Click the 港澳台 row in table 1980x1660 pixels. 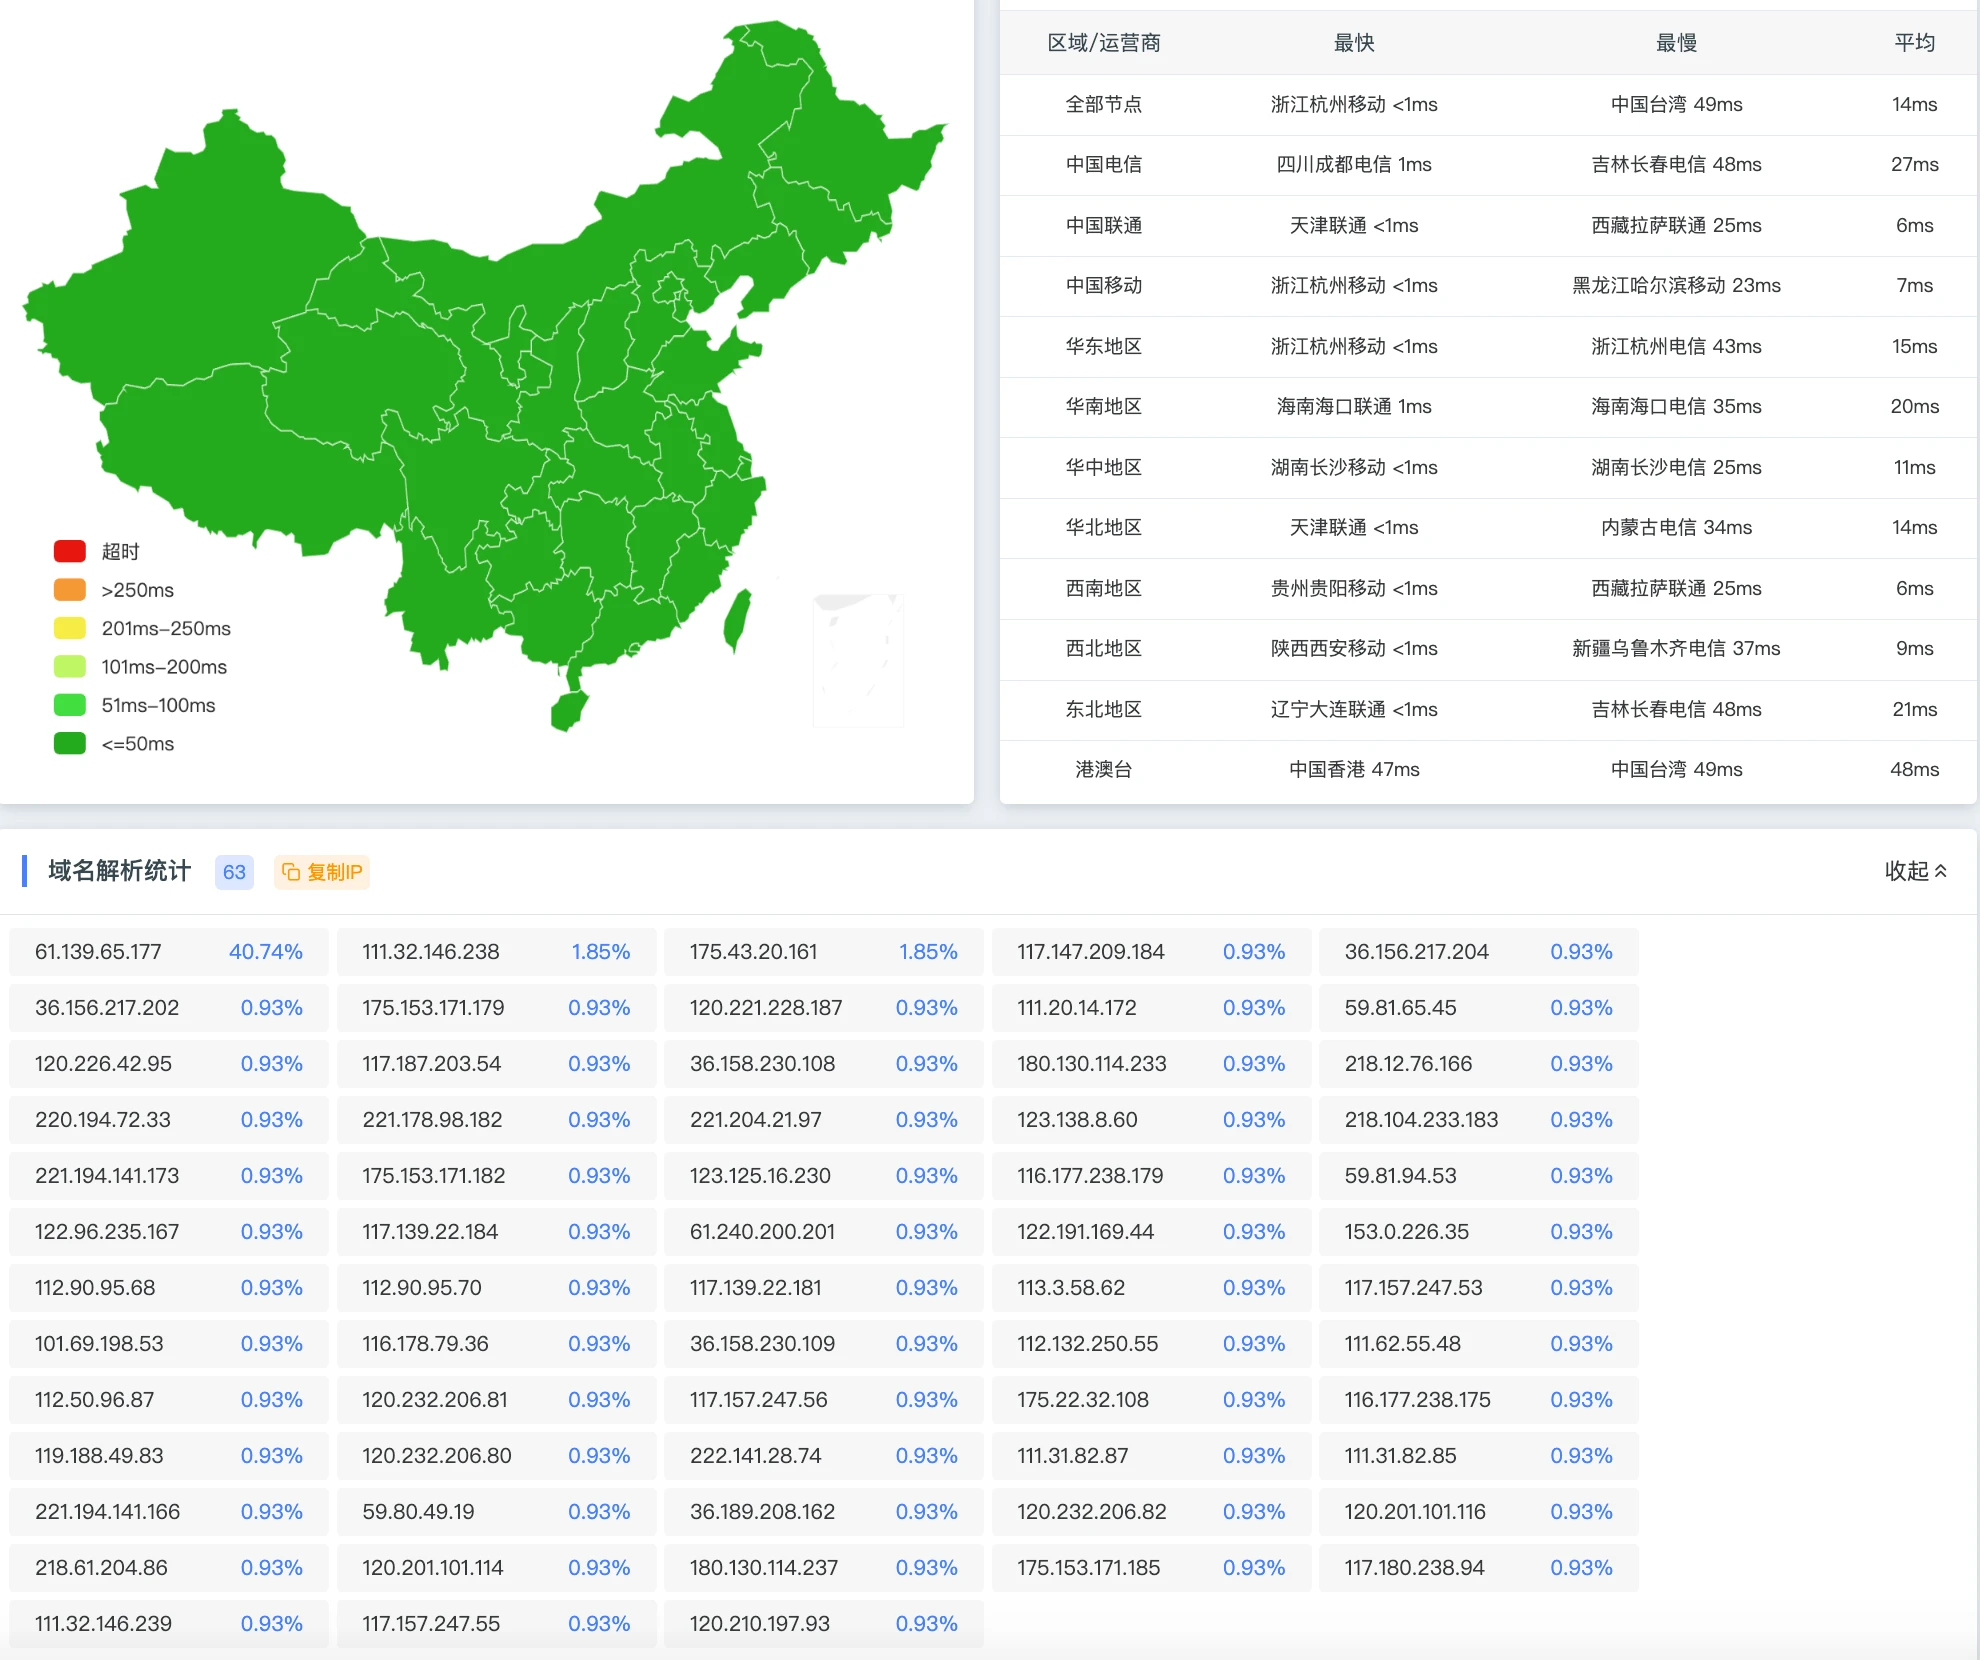1103,770
